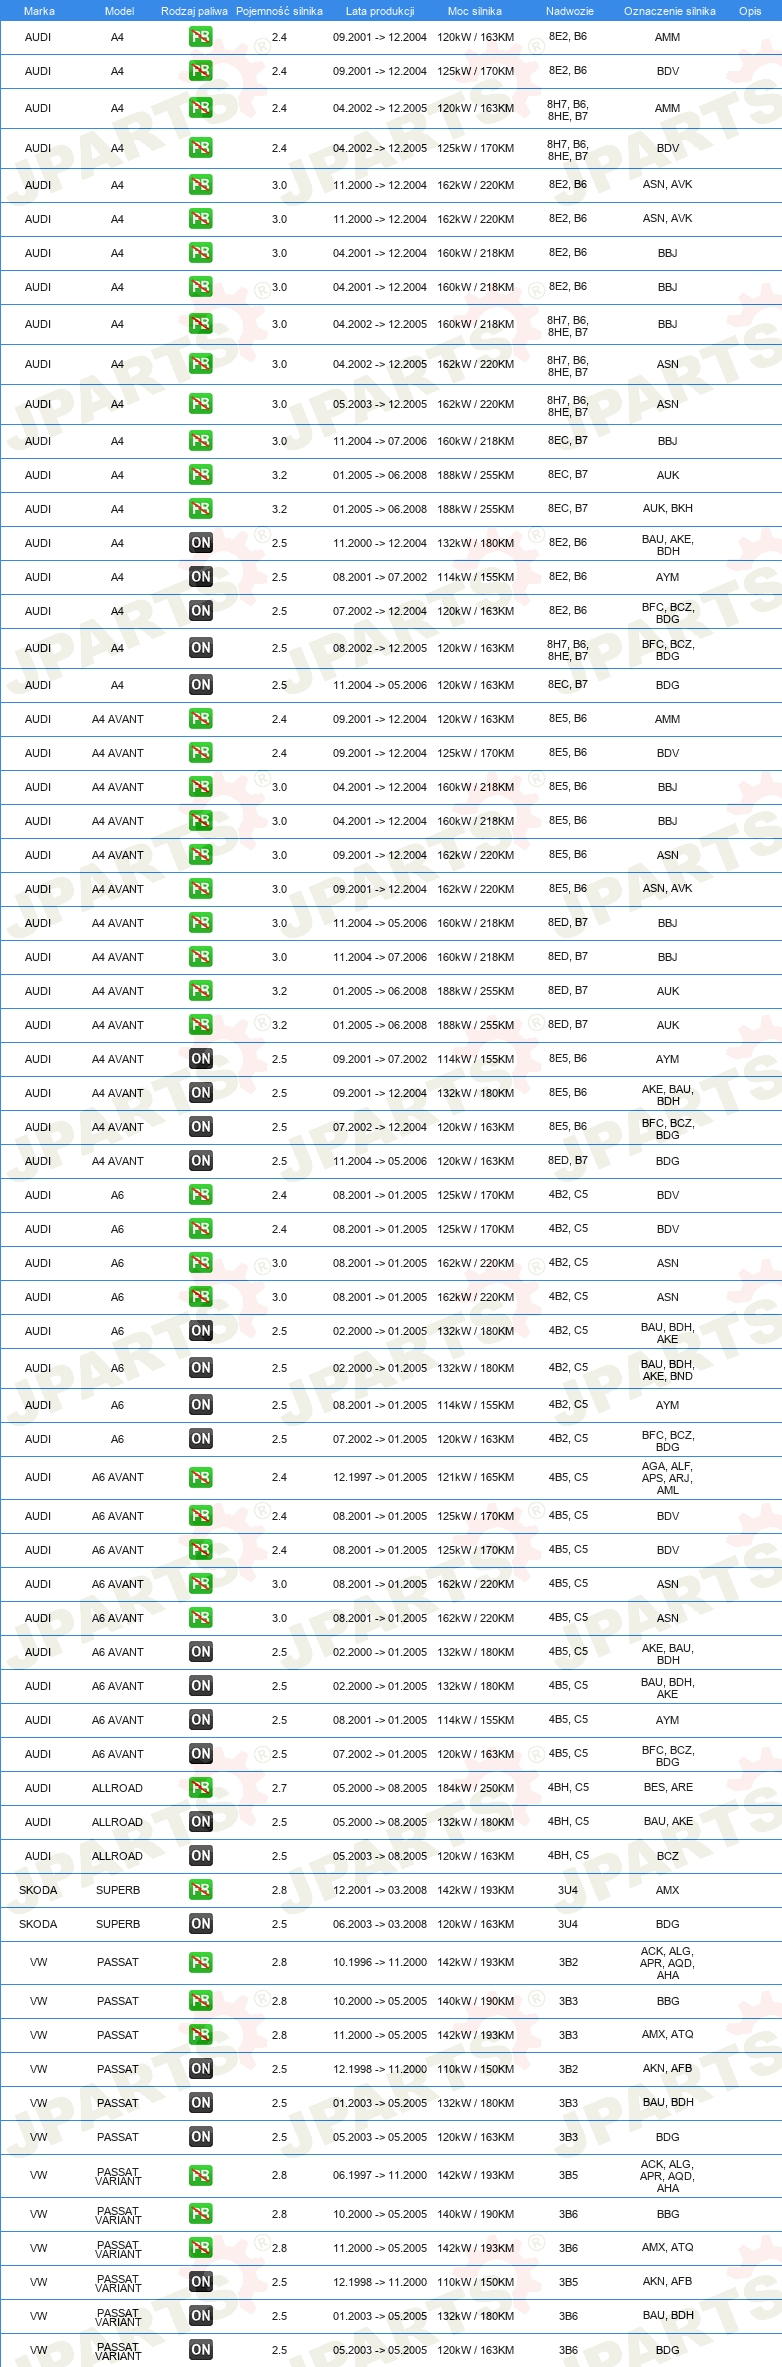This screenshot has width=782, height=2367.
Task: Click petrol icon in Passat Variant 3B6 AMX, ATQ row
Action: [x=200, y=2247]
